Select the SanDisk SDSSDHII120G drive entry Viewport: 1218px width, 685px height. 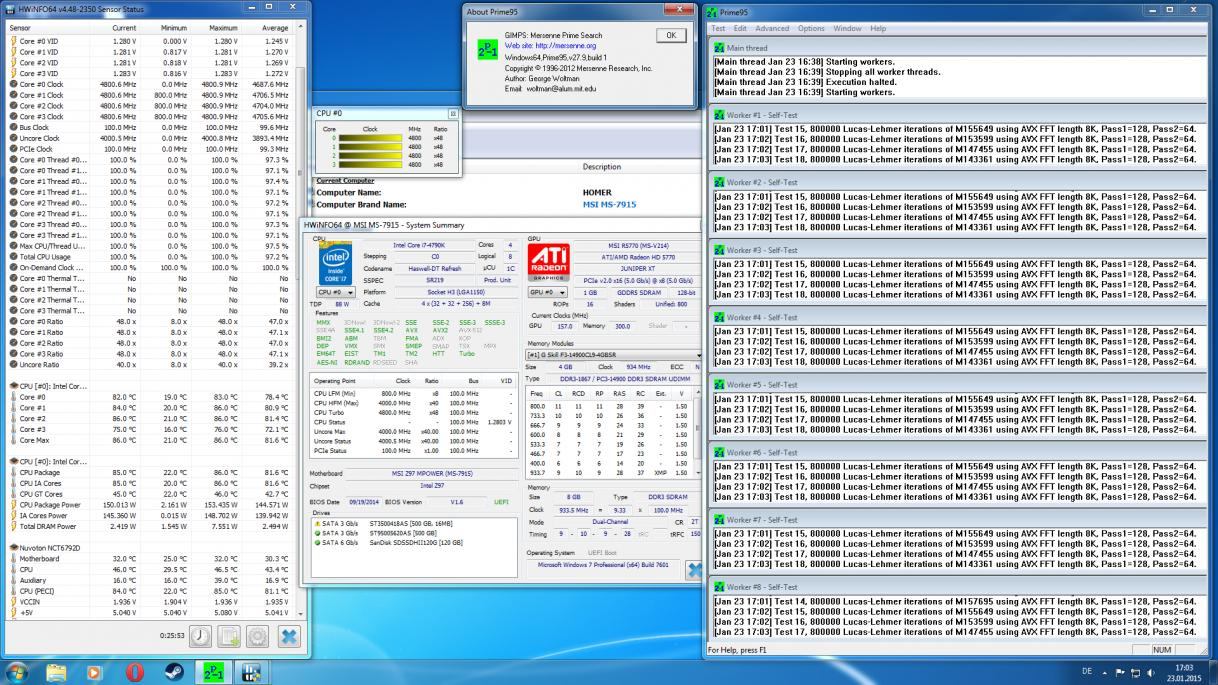tap(412, 542)
